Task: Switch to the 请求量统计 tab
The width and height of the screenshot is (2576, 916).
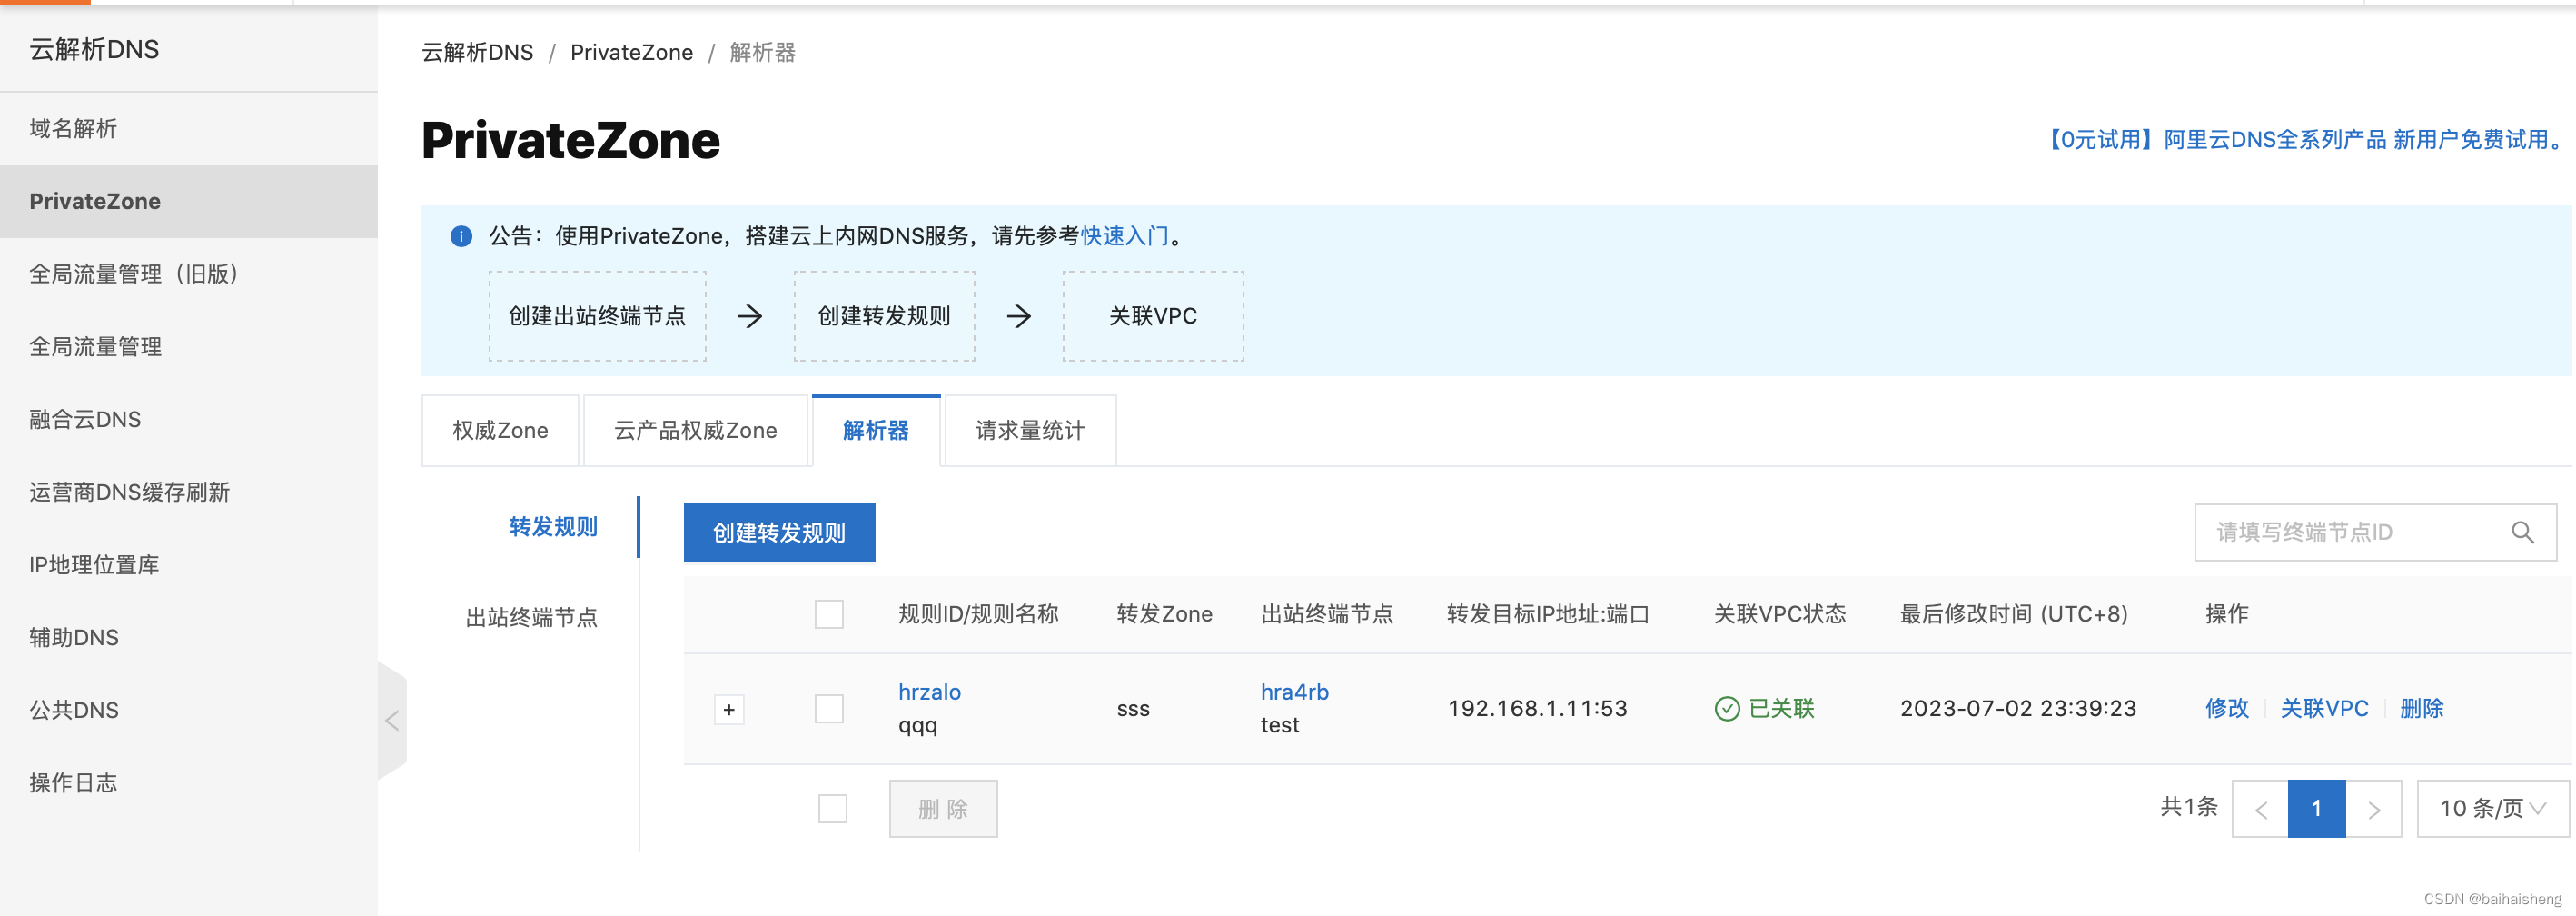Action: pos(1029,430)
